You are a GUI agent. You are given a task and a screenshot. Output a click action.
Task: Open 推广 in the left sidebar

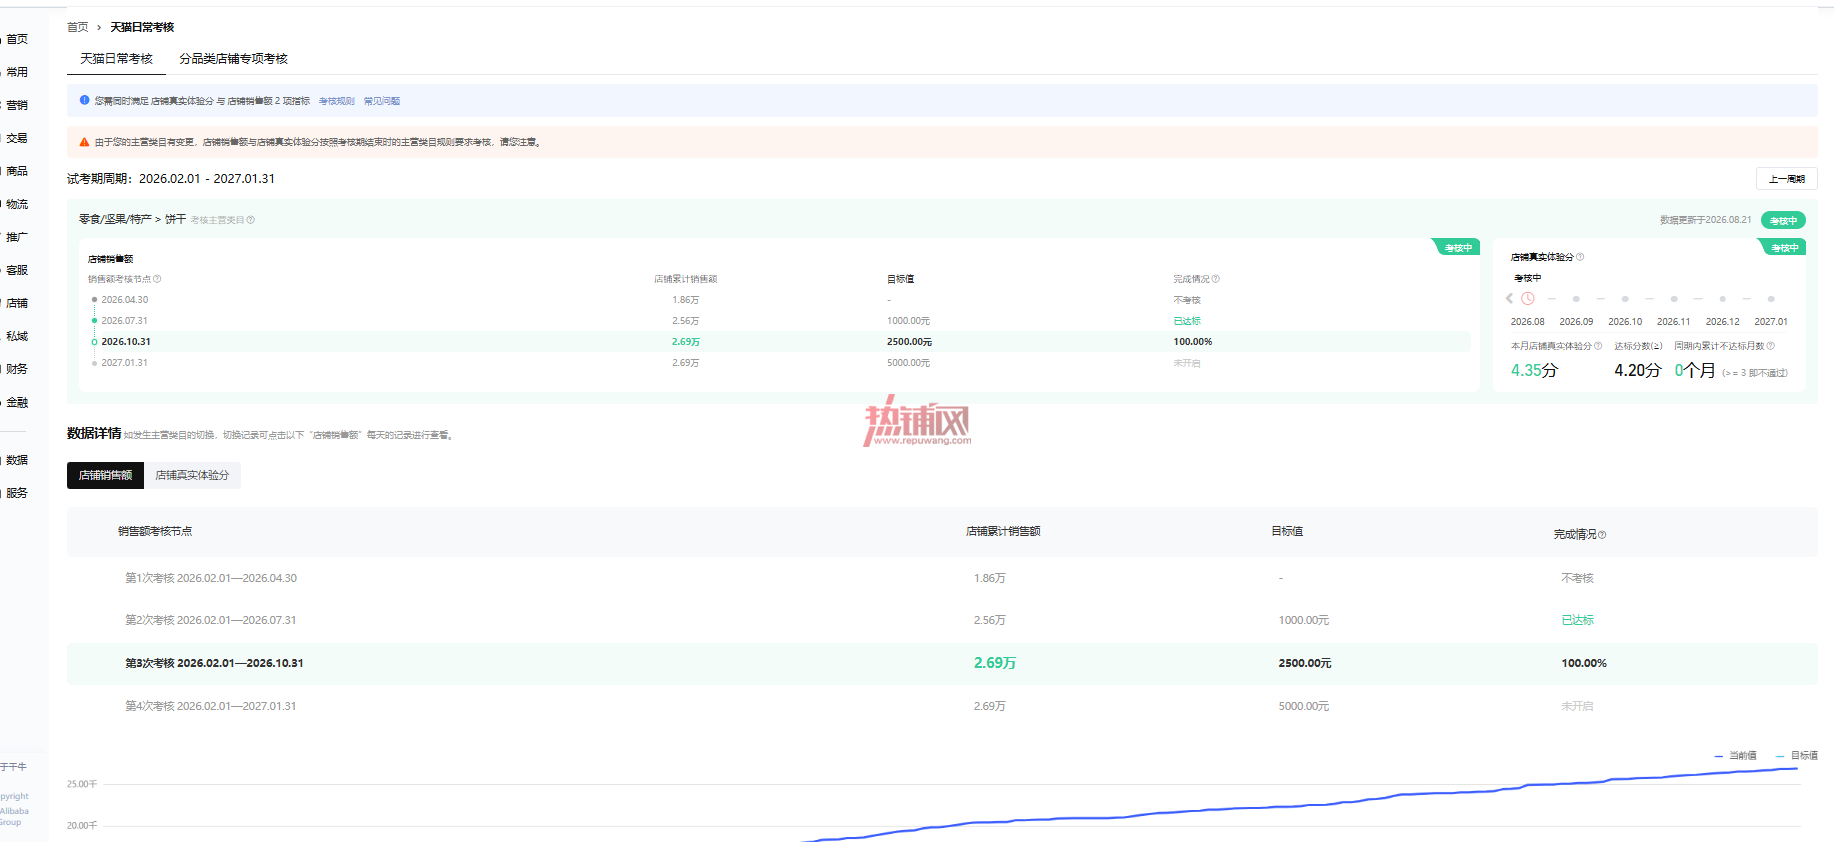pos(17,237)
